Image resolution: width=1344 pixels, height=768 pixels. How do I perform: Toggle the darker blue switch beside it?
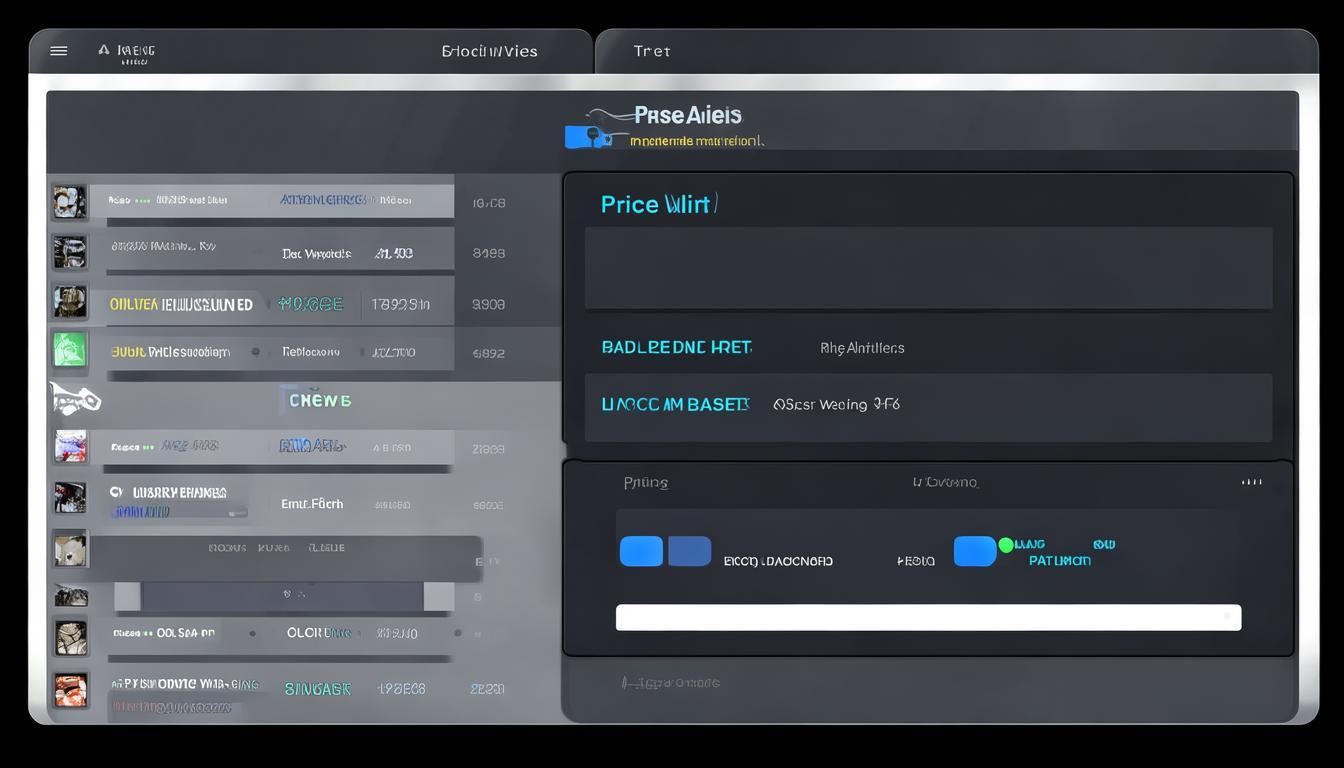689,551
